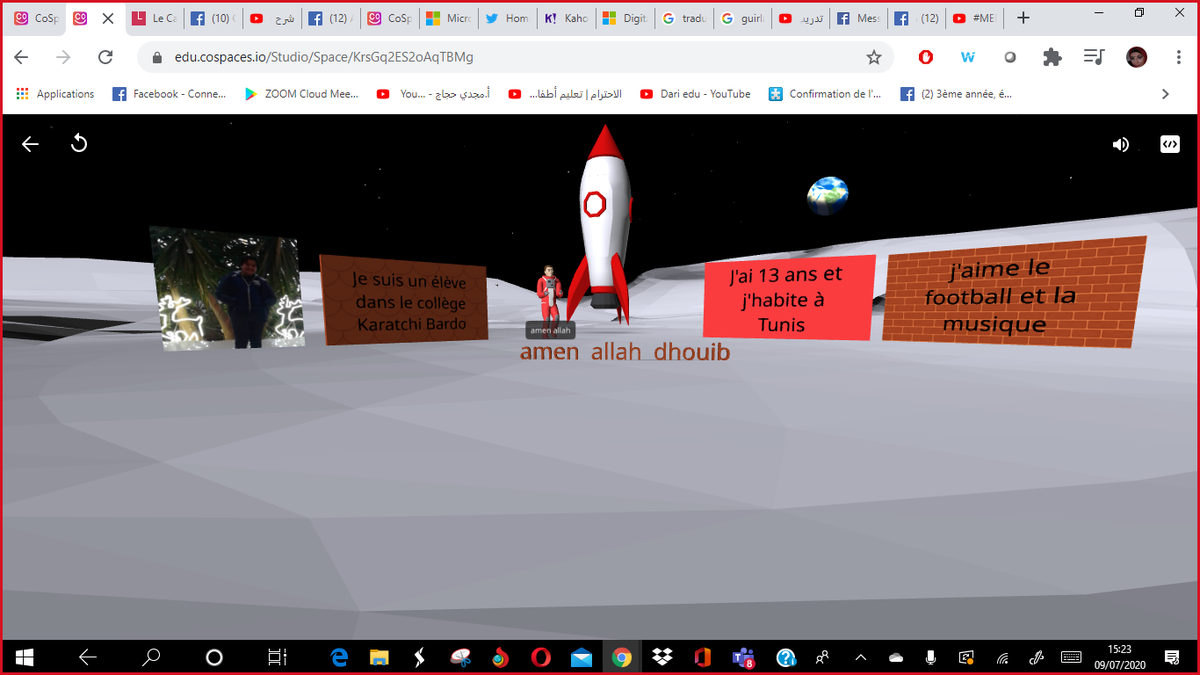Viewport: 1200px width, 675px height.
Task: Restart the CoSpaces scene with the reload icon
Action: click(79, 144)
